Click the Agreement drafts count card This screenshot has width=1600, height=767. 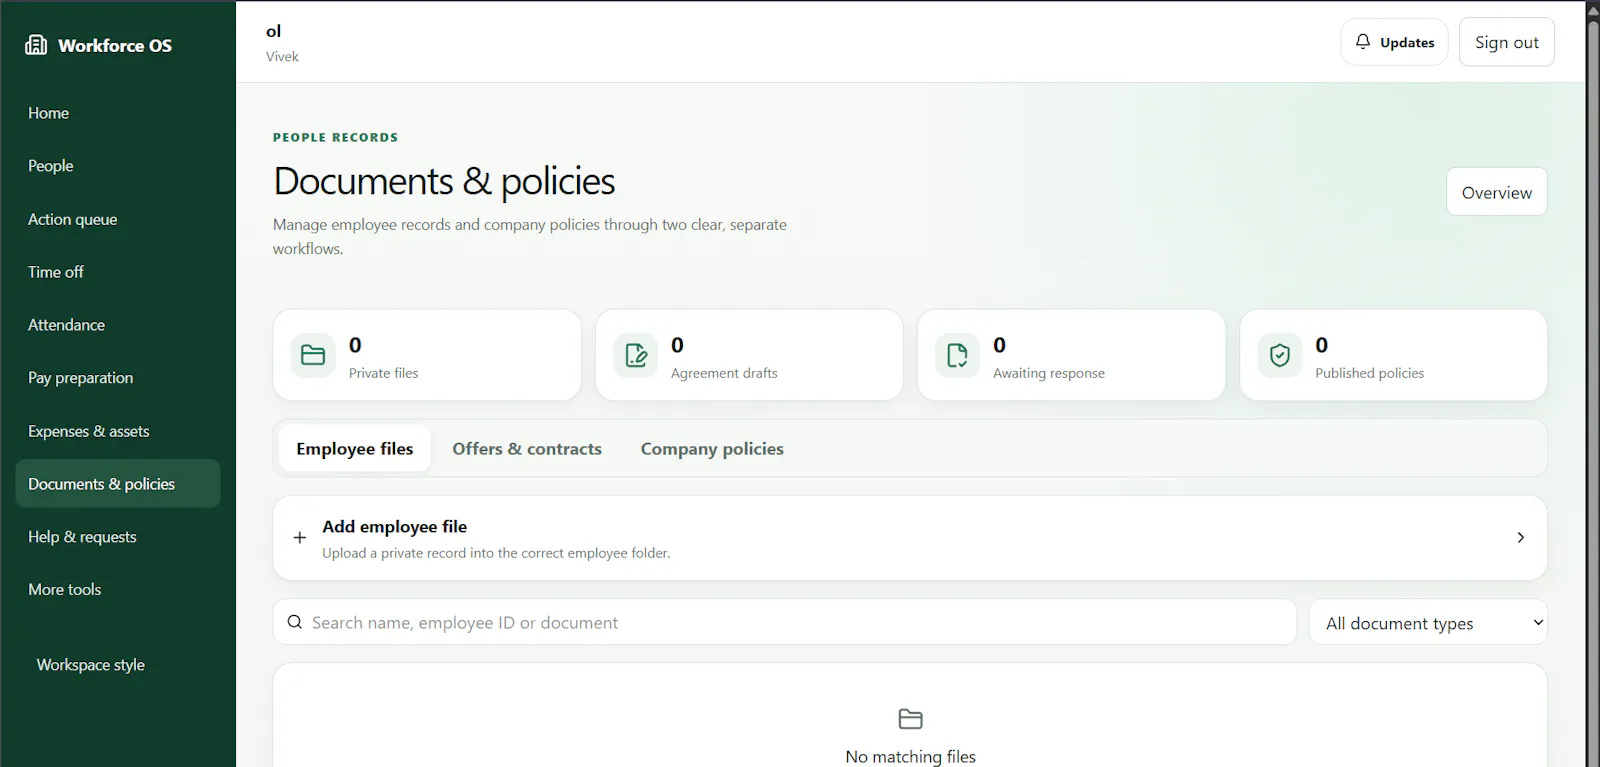749,355
